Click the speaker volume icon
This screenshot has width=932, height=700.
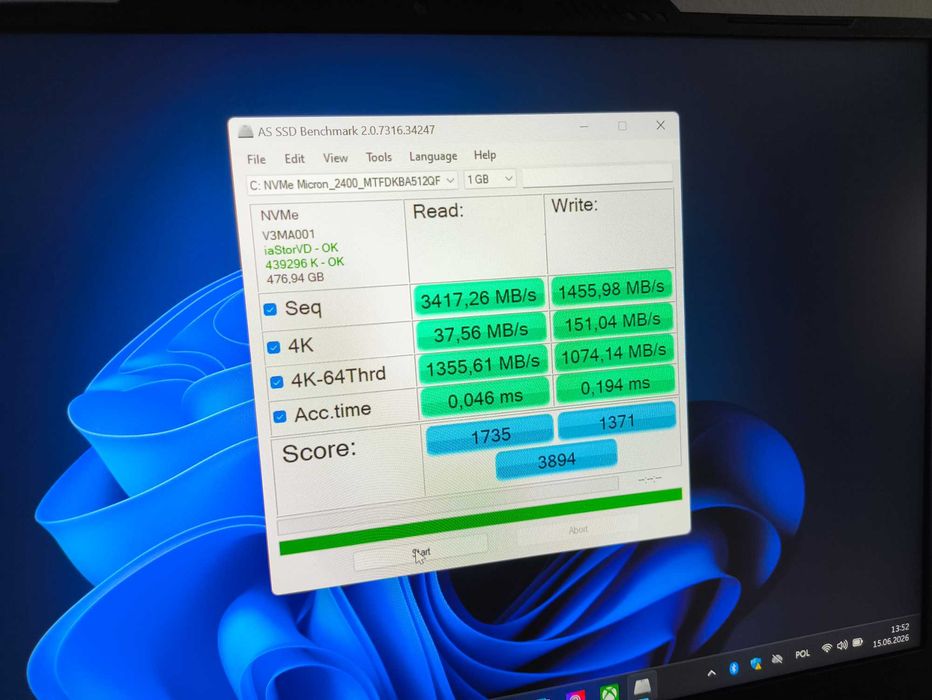pyautogui.click(x=842, y=645)
